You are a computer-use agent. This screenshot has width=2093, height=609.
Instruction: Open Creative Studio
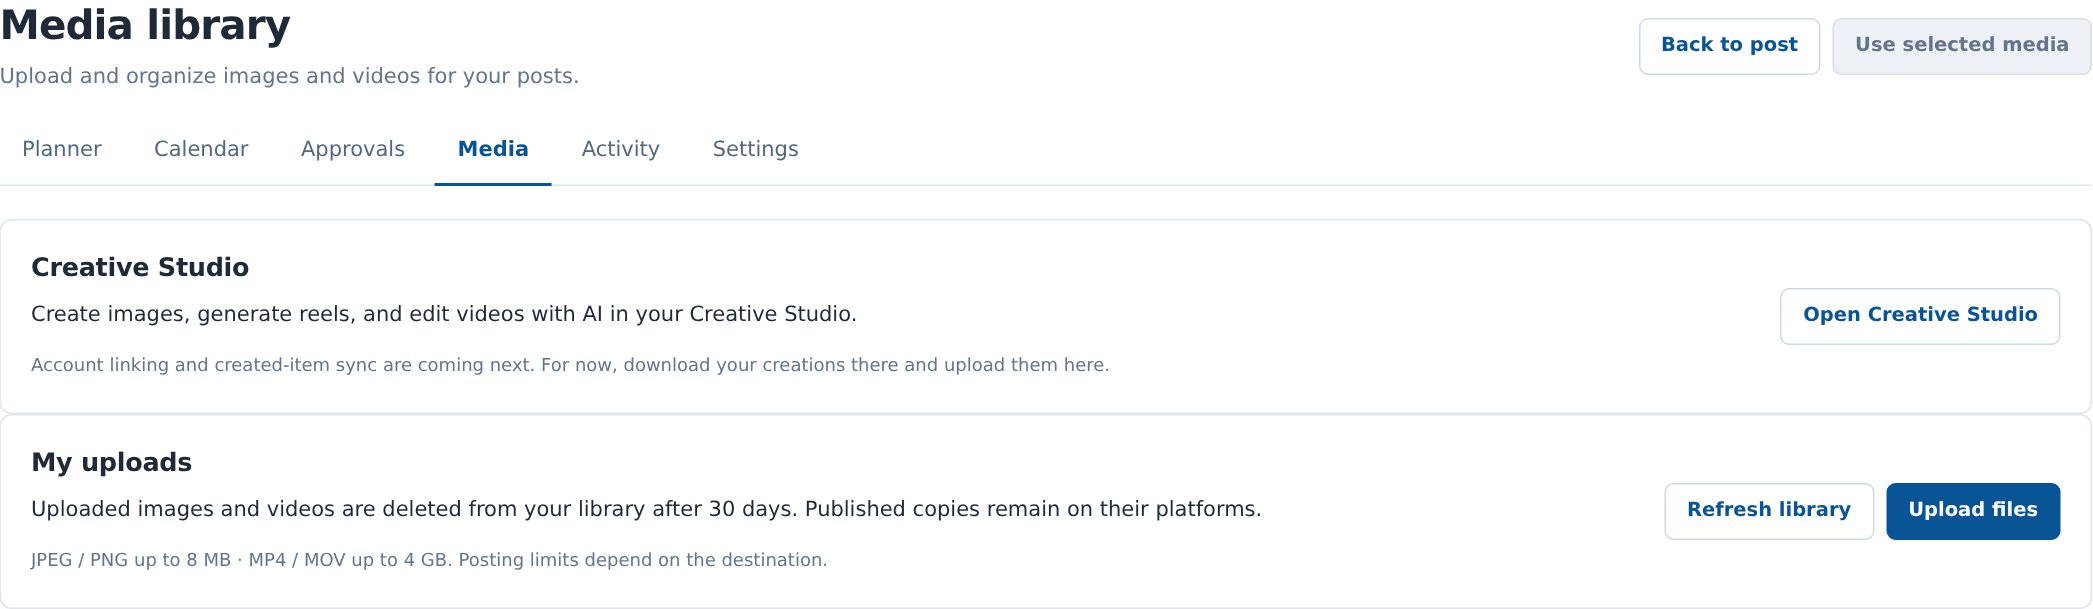1920,316
